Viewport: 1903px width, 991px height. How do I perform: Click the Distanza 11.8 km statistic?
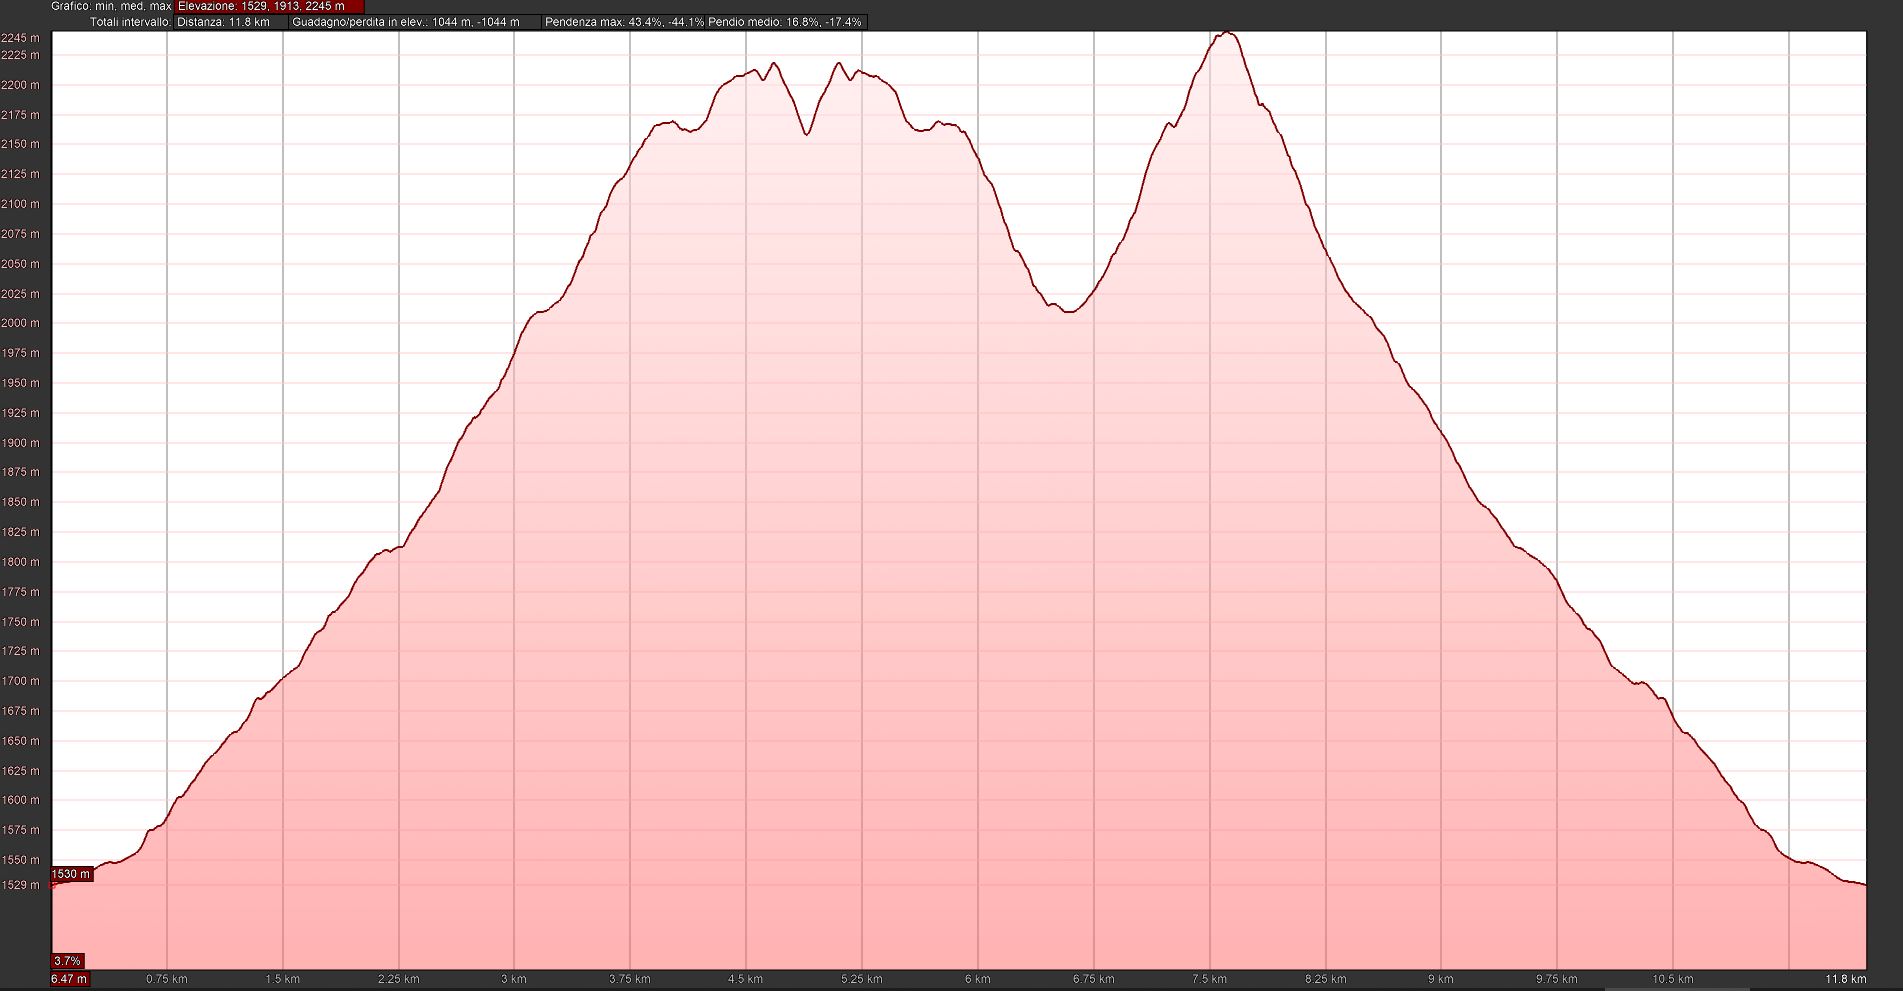click(x=230, y=22)
